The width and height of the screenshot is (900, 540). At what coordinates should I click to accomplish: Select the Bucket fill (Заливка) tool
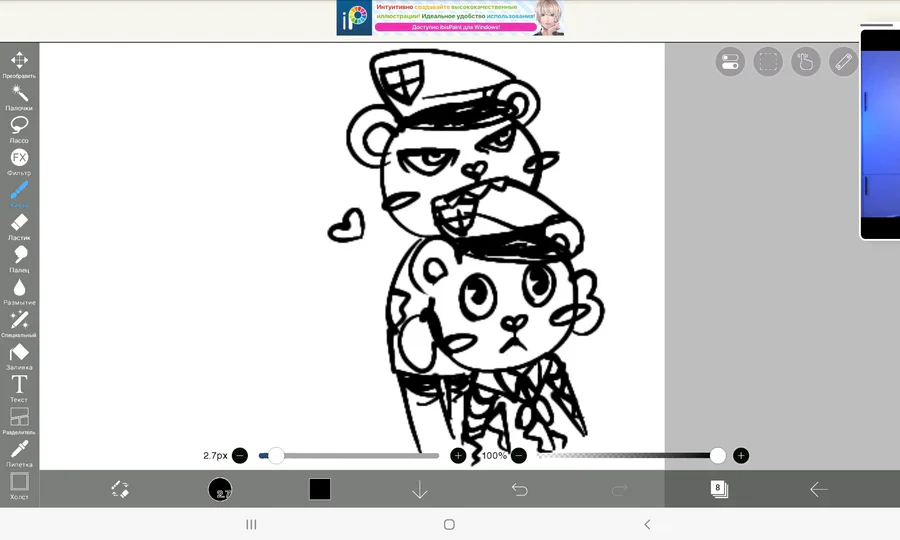pos(19,356)
